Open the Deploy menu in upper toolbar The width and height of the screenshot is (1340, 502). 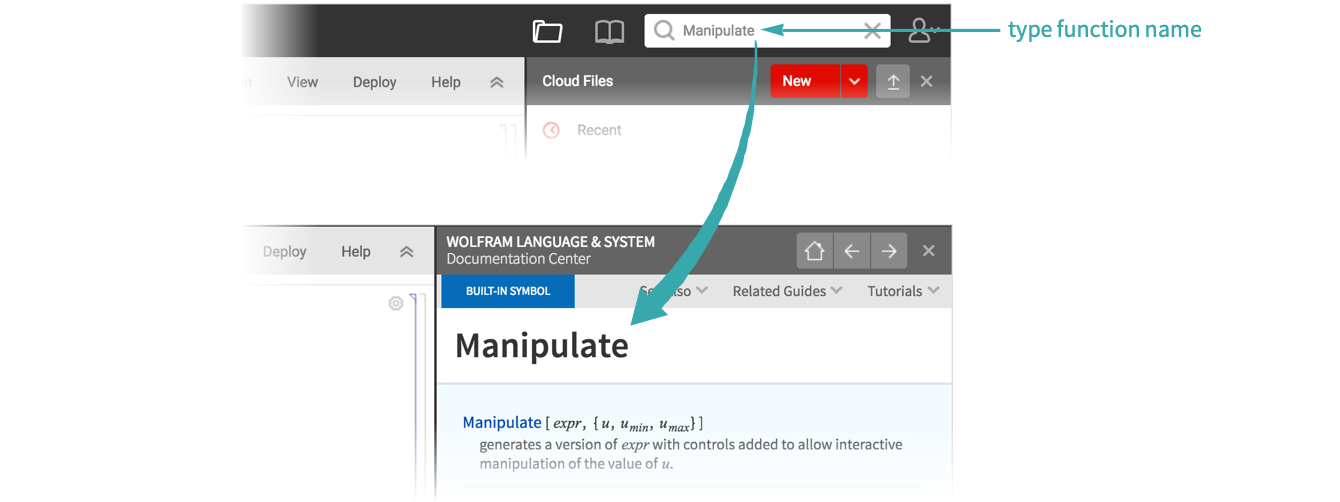tap(374, 82)
